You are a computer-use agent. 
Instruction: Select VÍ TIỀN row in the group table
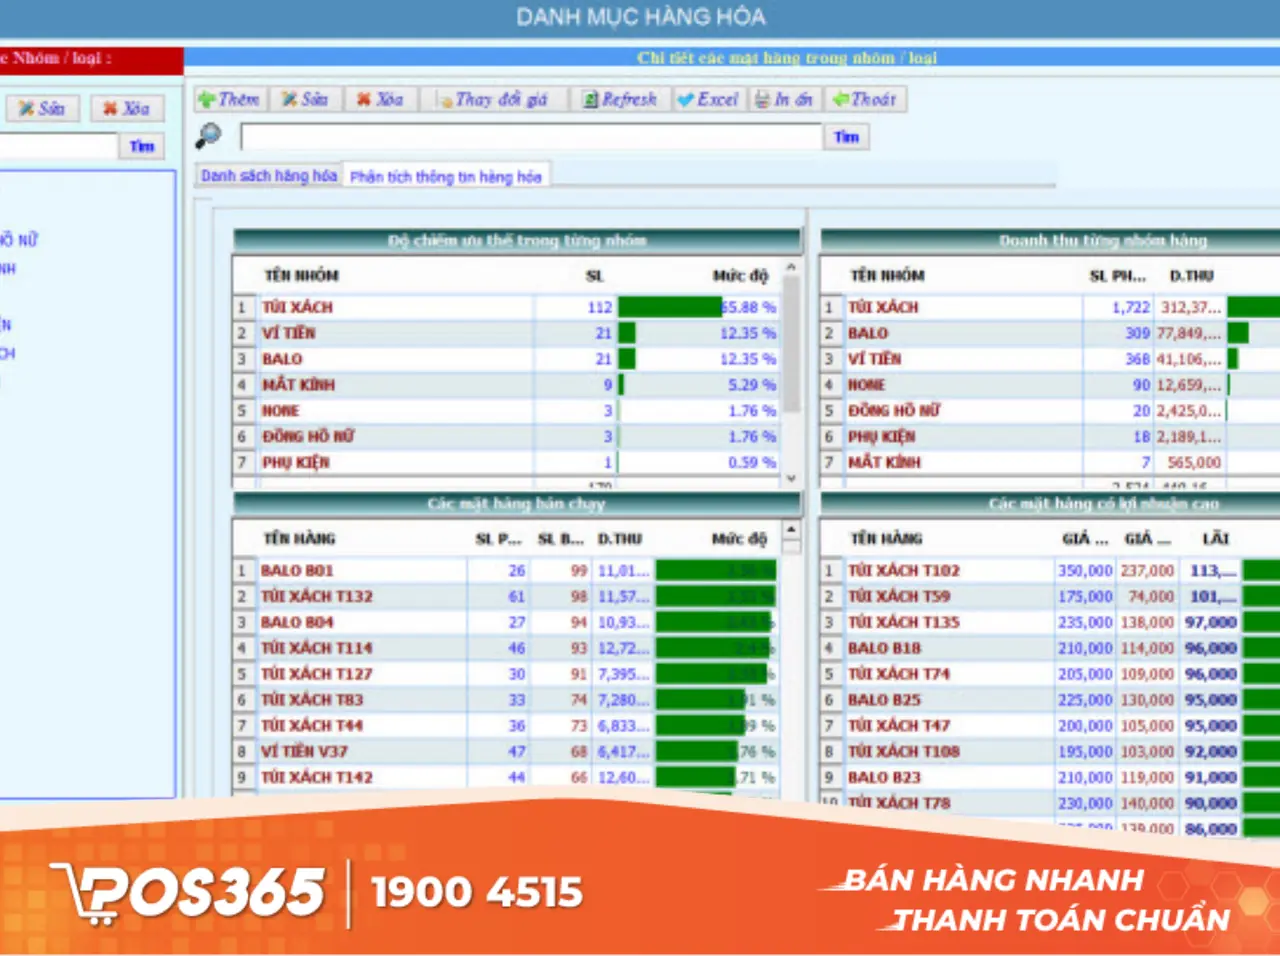(506, 333)
